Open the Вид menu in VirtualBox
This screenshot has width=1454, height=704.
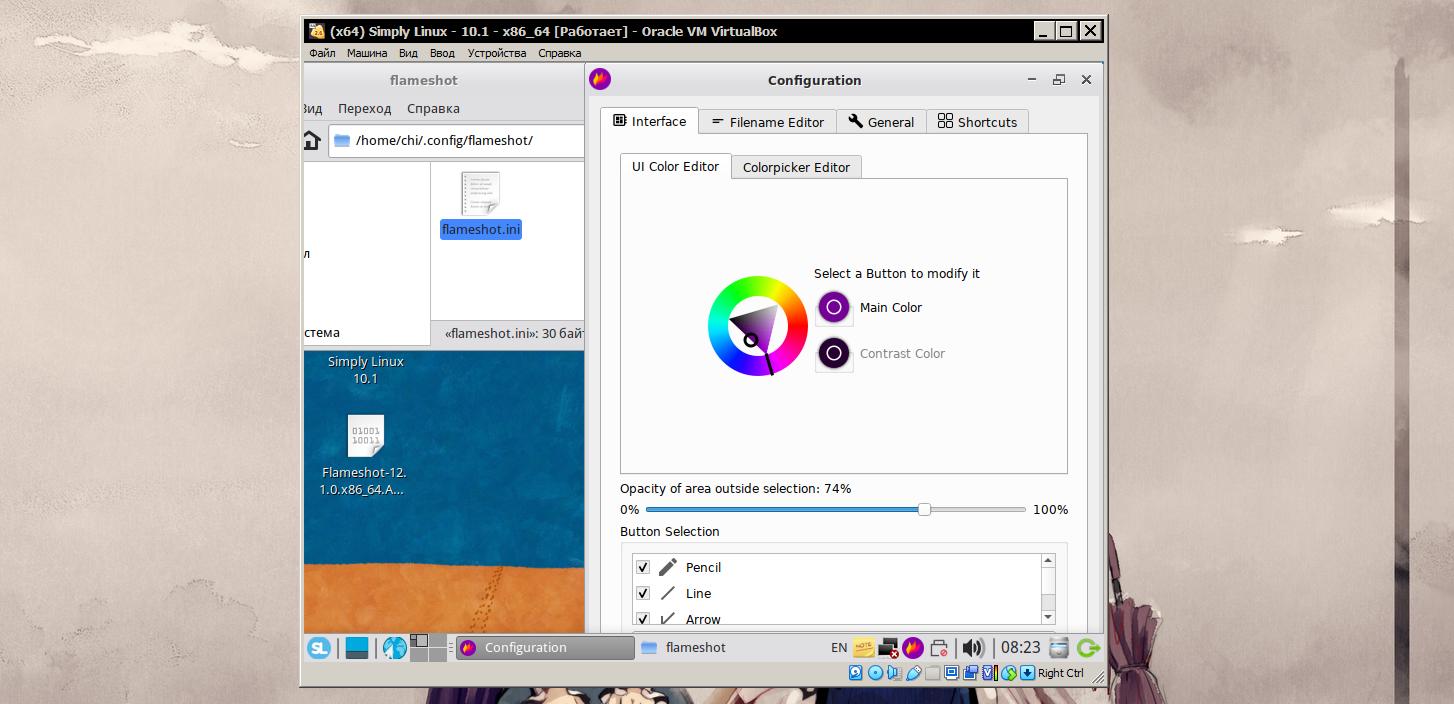(x=408, y=53)
